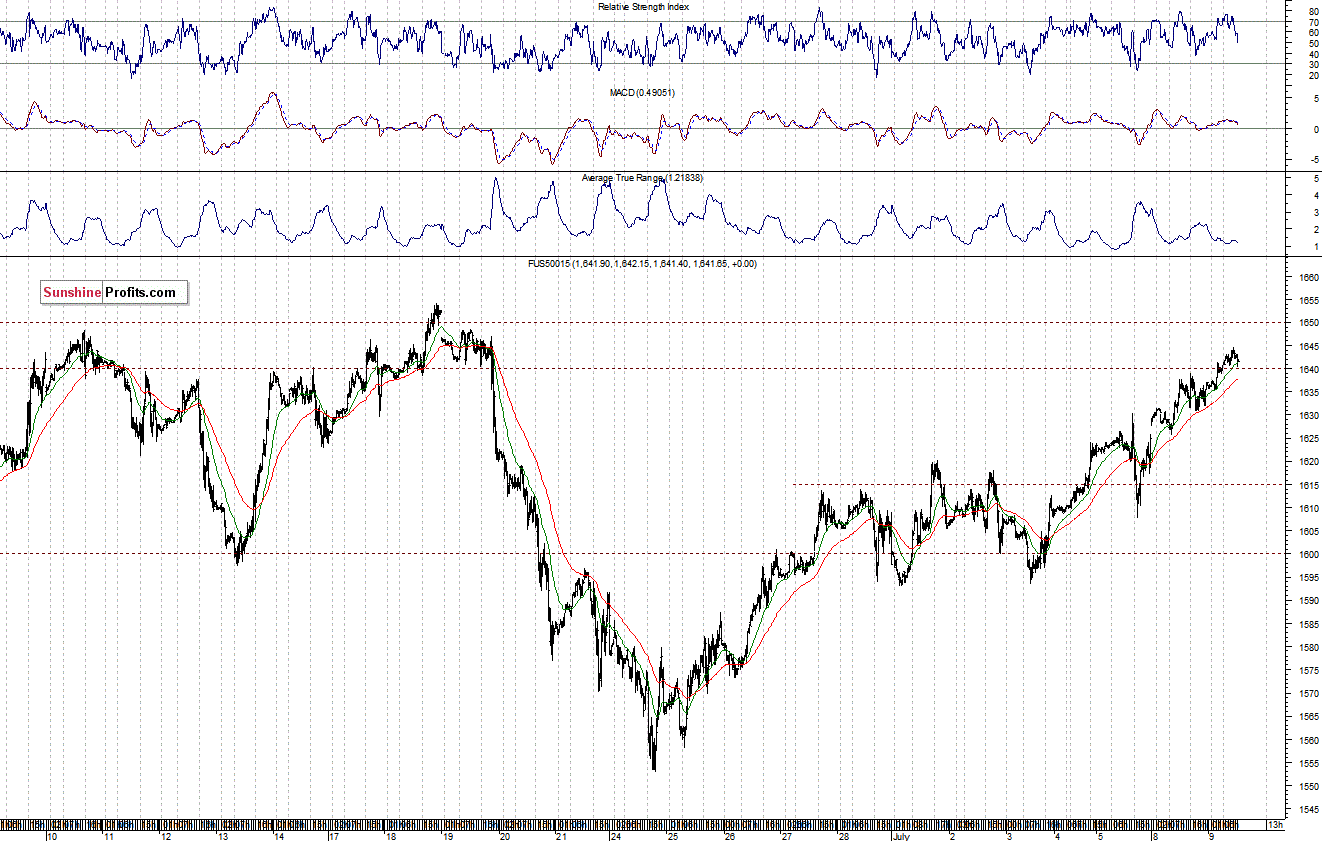Screen dimensions: 1322x841
Task: Click date 13 on the time axis
Action: 222,835
